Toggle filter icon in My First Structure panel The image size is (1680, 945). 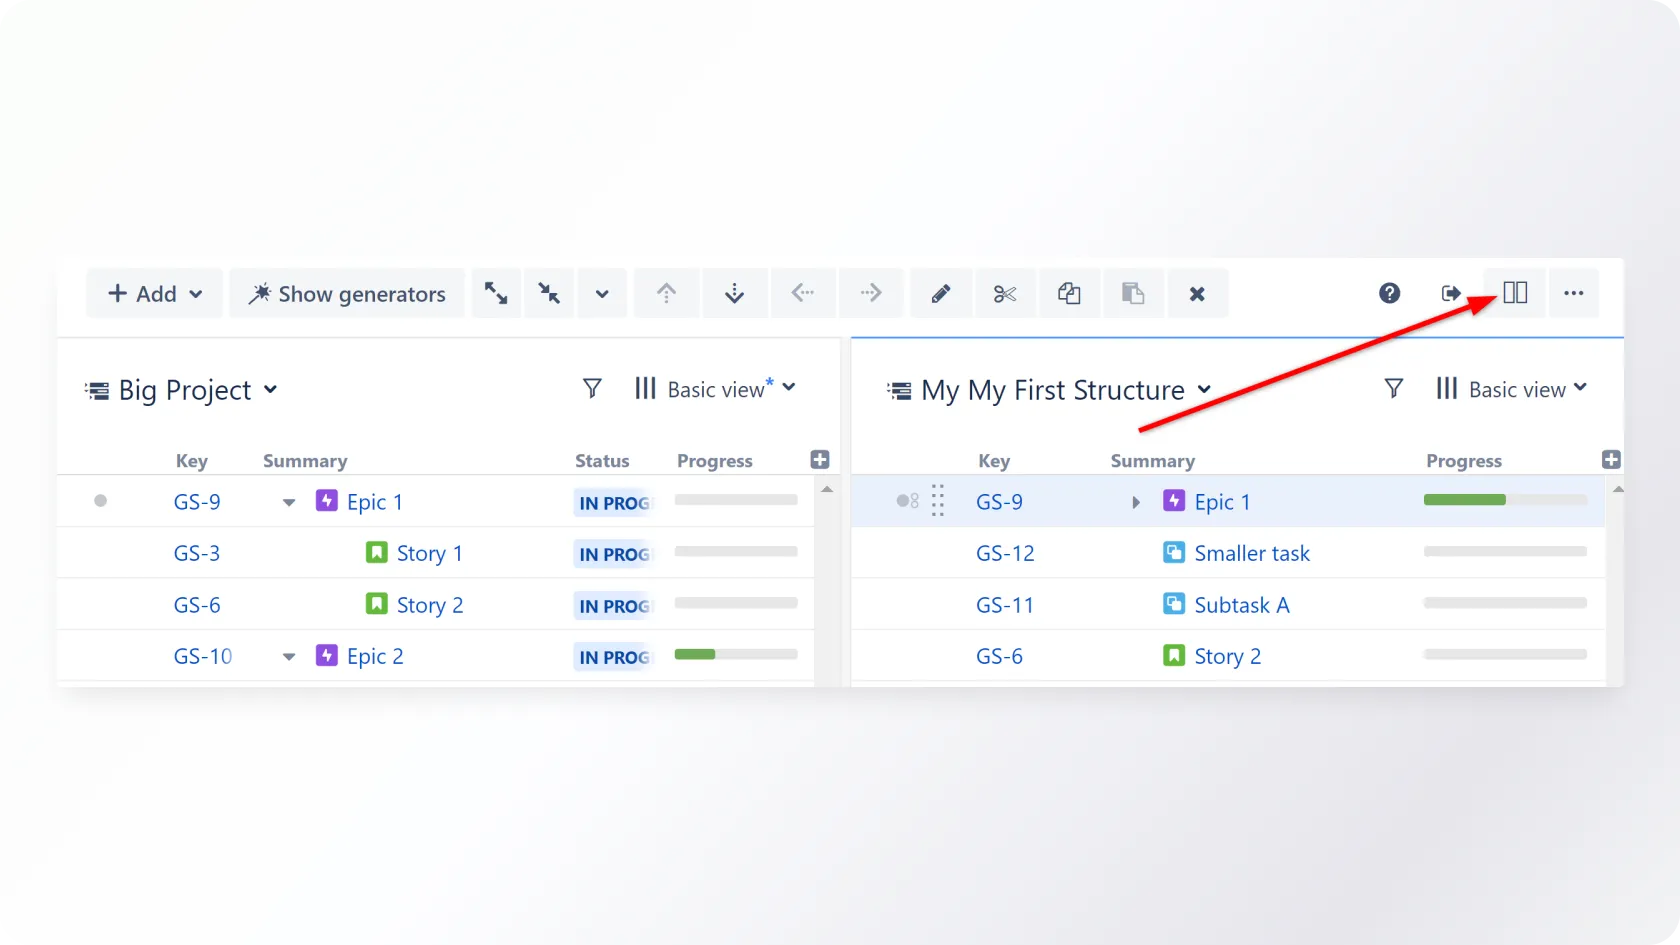(1393, 388)
